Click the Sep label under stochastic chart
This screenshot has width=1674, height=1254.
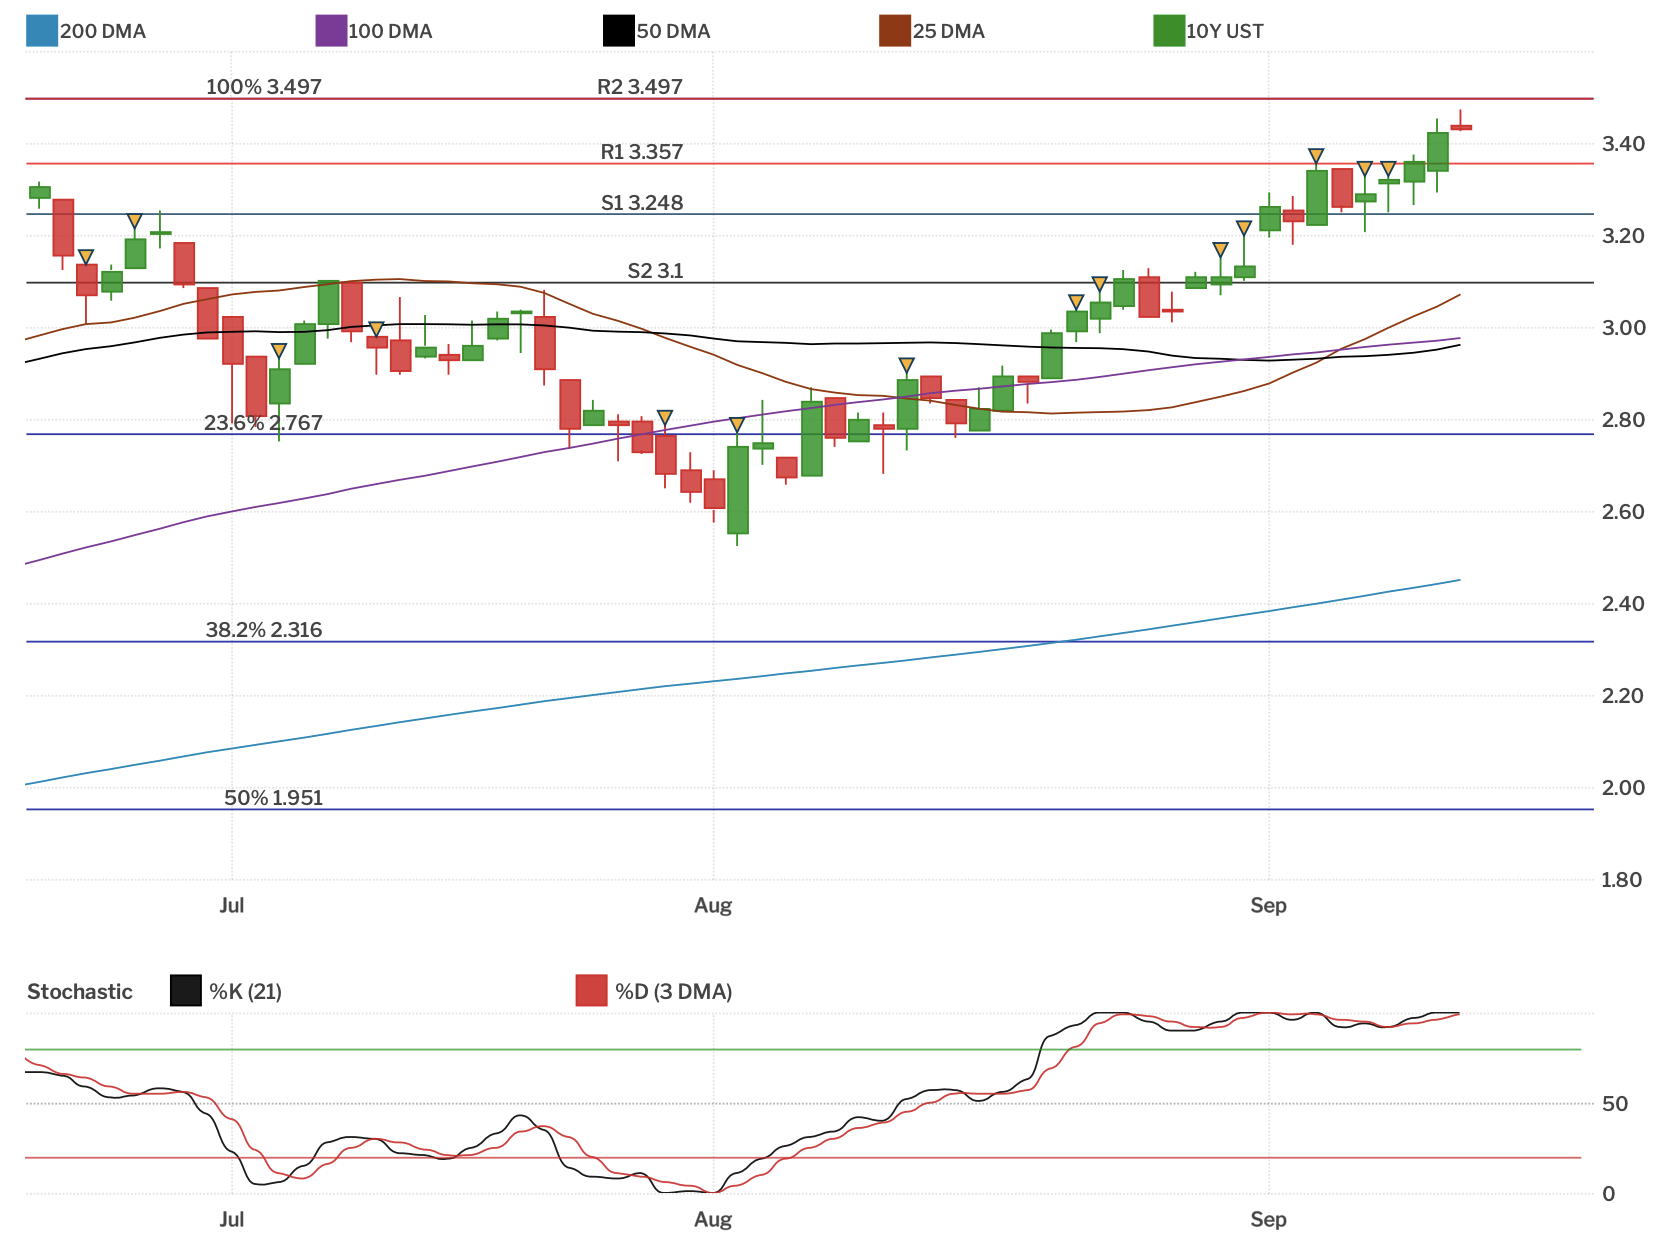pos(1268,1220)
